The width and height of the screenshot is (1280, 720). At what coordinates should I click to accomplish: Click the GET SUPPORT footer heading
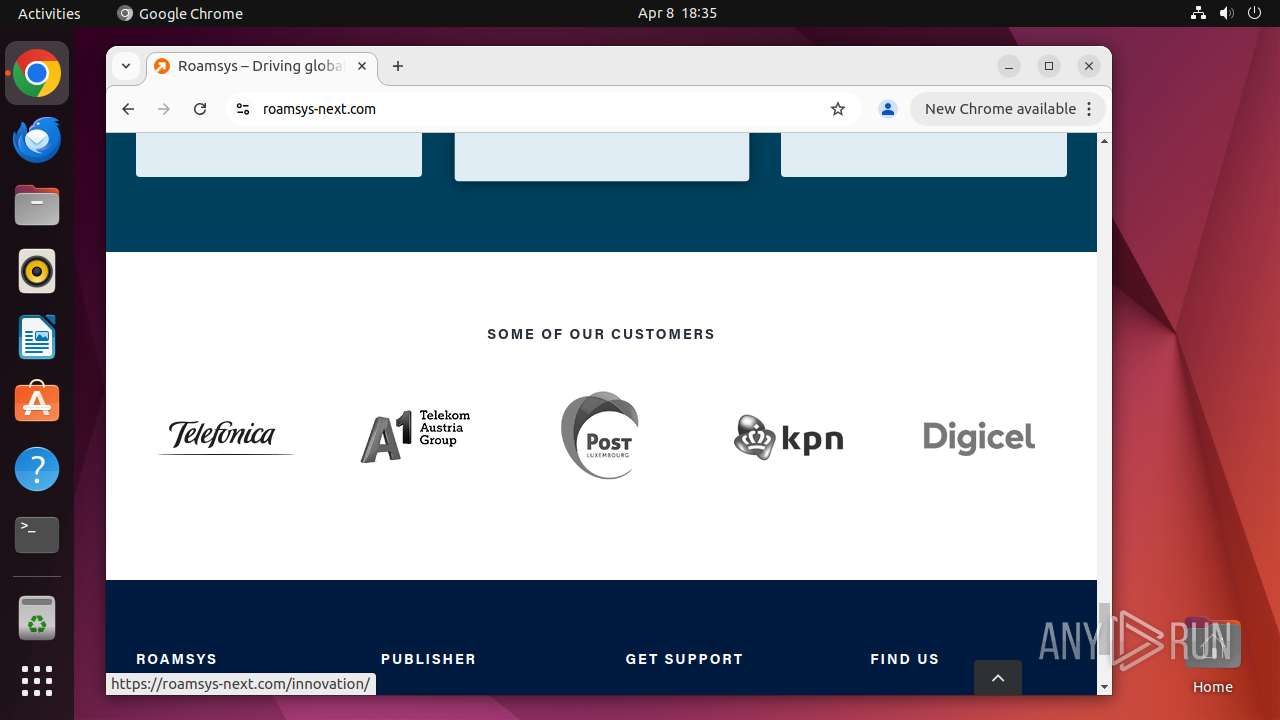[684, 659]
